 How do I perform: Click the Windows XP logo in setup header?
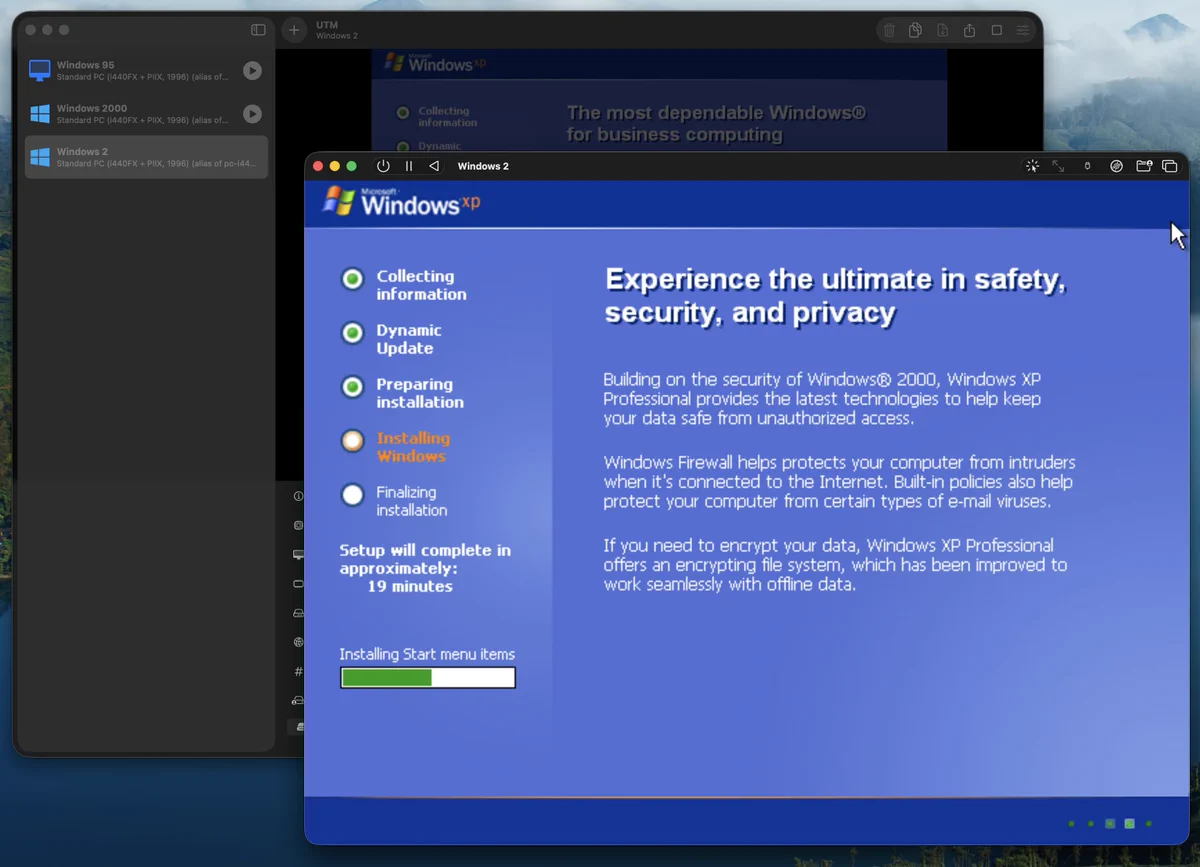coord(402,201)
